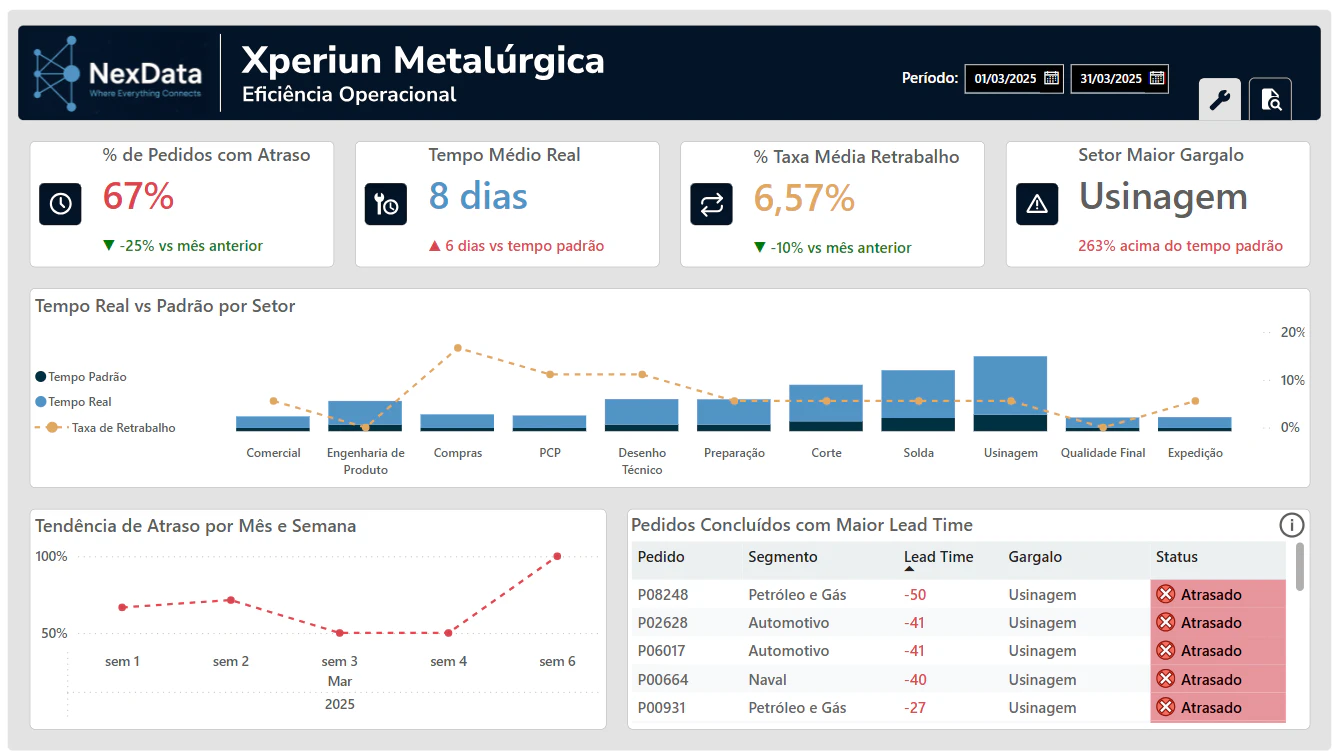Click the Compras rework rate point

click(458, 348)
